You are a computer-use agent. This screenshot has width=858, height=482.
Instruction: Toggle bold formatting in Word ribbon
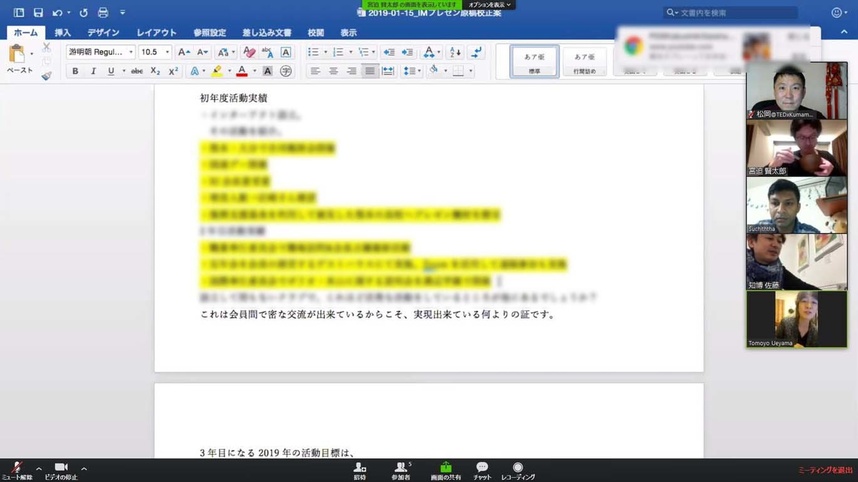[75, 71]
